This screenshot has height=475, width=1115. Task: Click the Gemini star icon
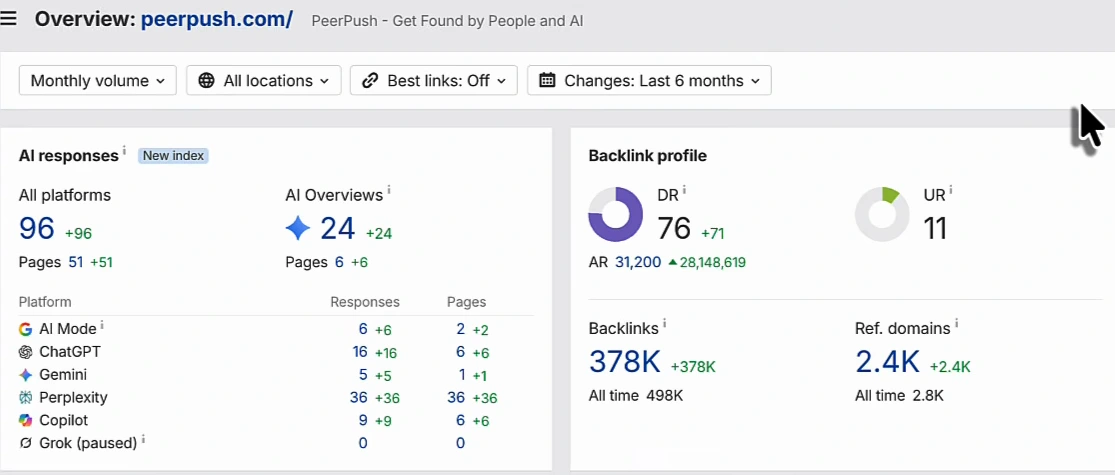(26, 375)
